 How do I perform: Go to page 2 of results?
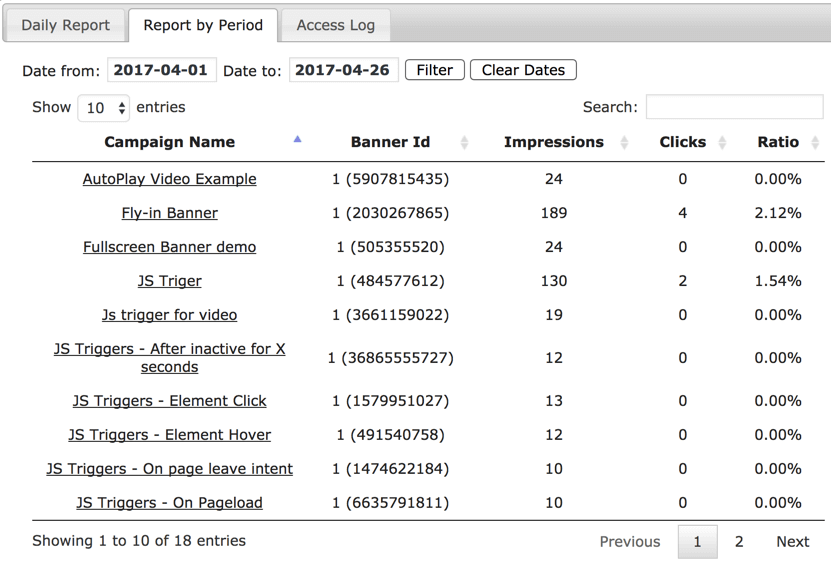point(739,542)
